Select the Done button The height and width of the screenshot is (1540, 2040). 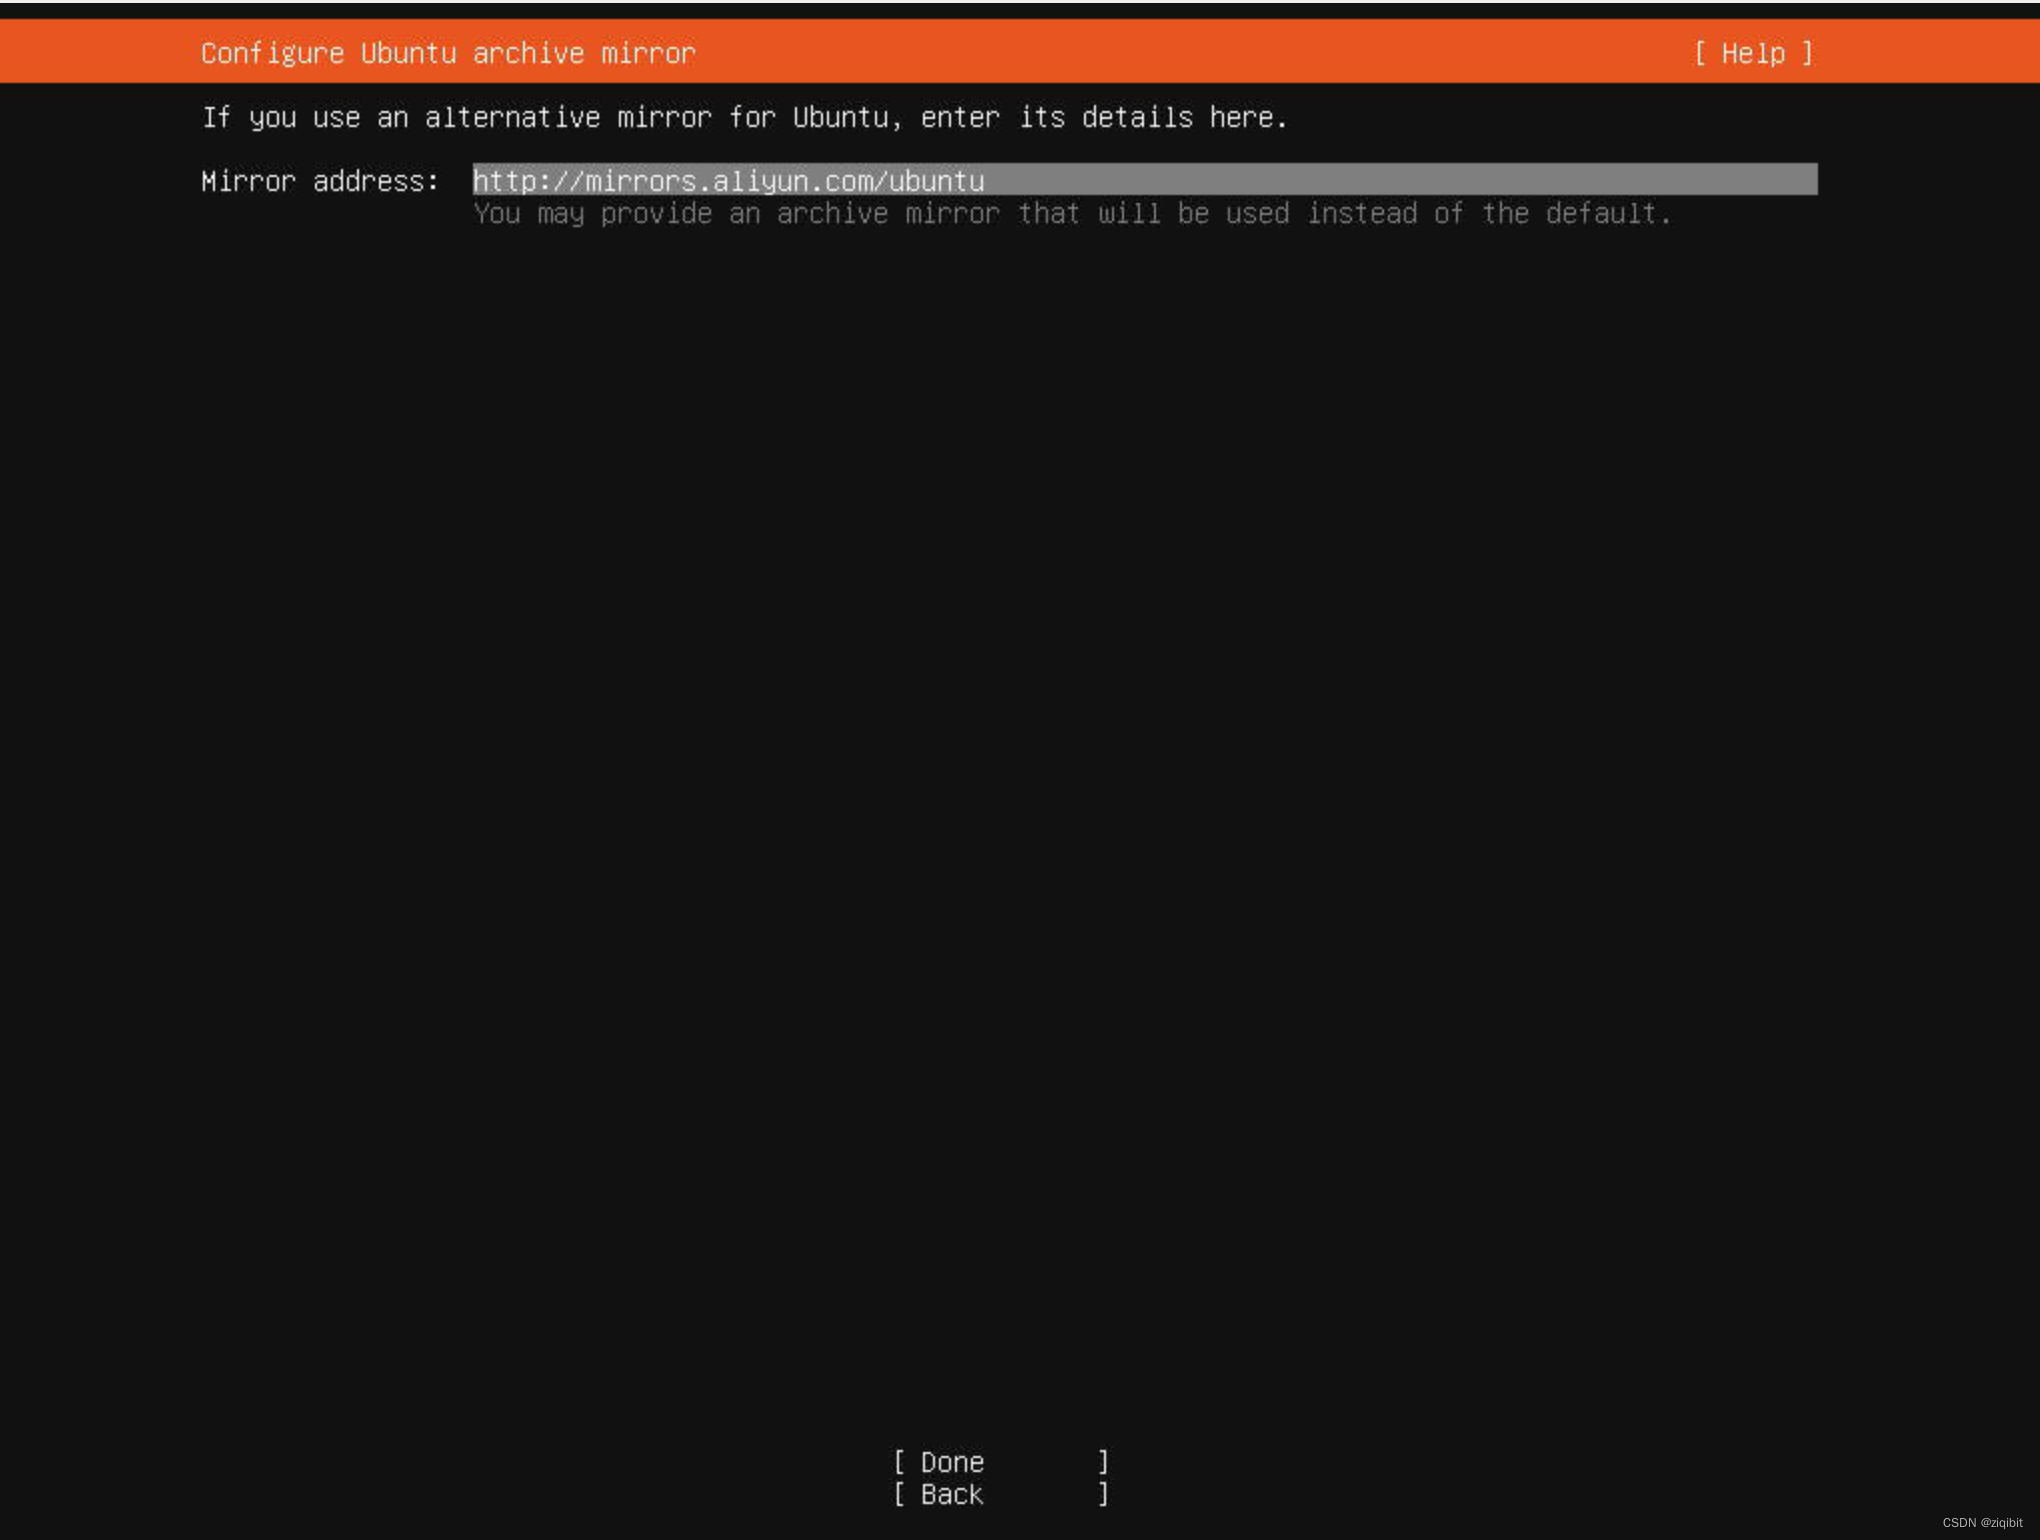pos(1001,1462)
